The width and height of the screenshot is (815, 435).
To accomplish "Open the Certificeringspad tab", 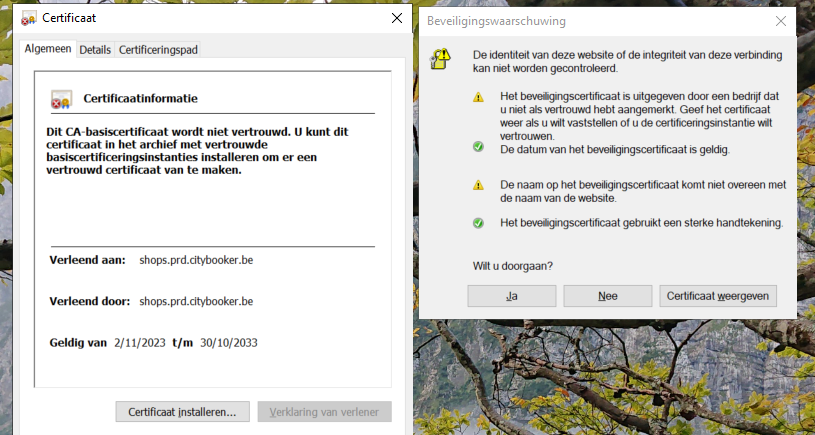I will pyautogui.click(x=164, y=49).
